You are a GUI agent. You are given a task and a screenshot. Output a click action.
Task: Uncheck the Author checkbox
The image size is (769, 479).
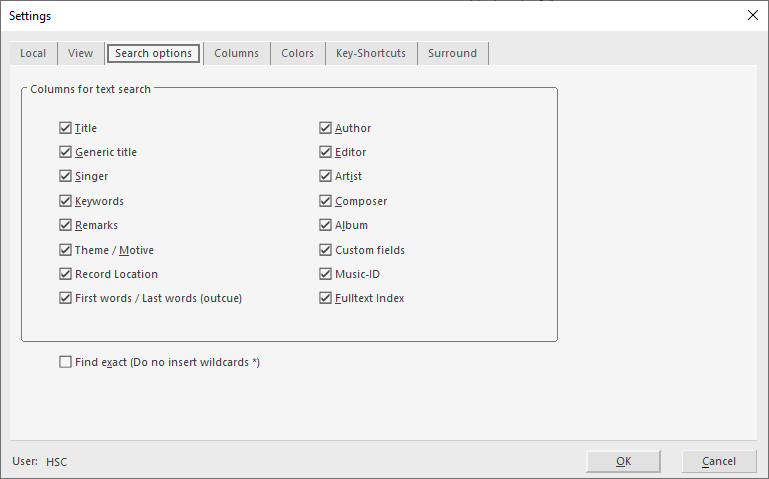(x=326, y=128)
